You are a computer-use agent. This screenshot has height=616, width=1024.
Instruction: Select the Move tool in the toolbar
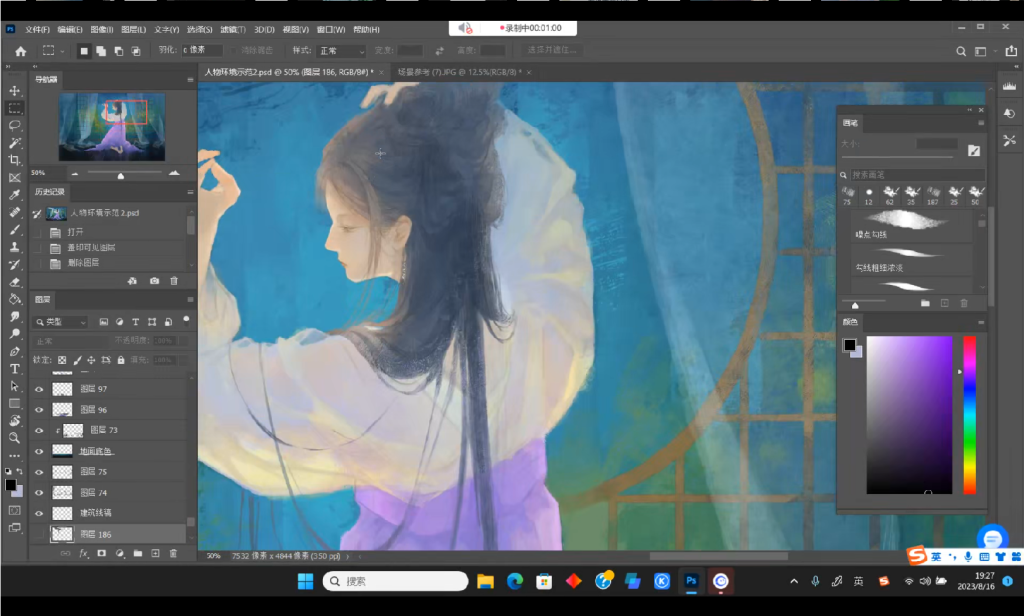(x=14, y=90)
